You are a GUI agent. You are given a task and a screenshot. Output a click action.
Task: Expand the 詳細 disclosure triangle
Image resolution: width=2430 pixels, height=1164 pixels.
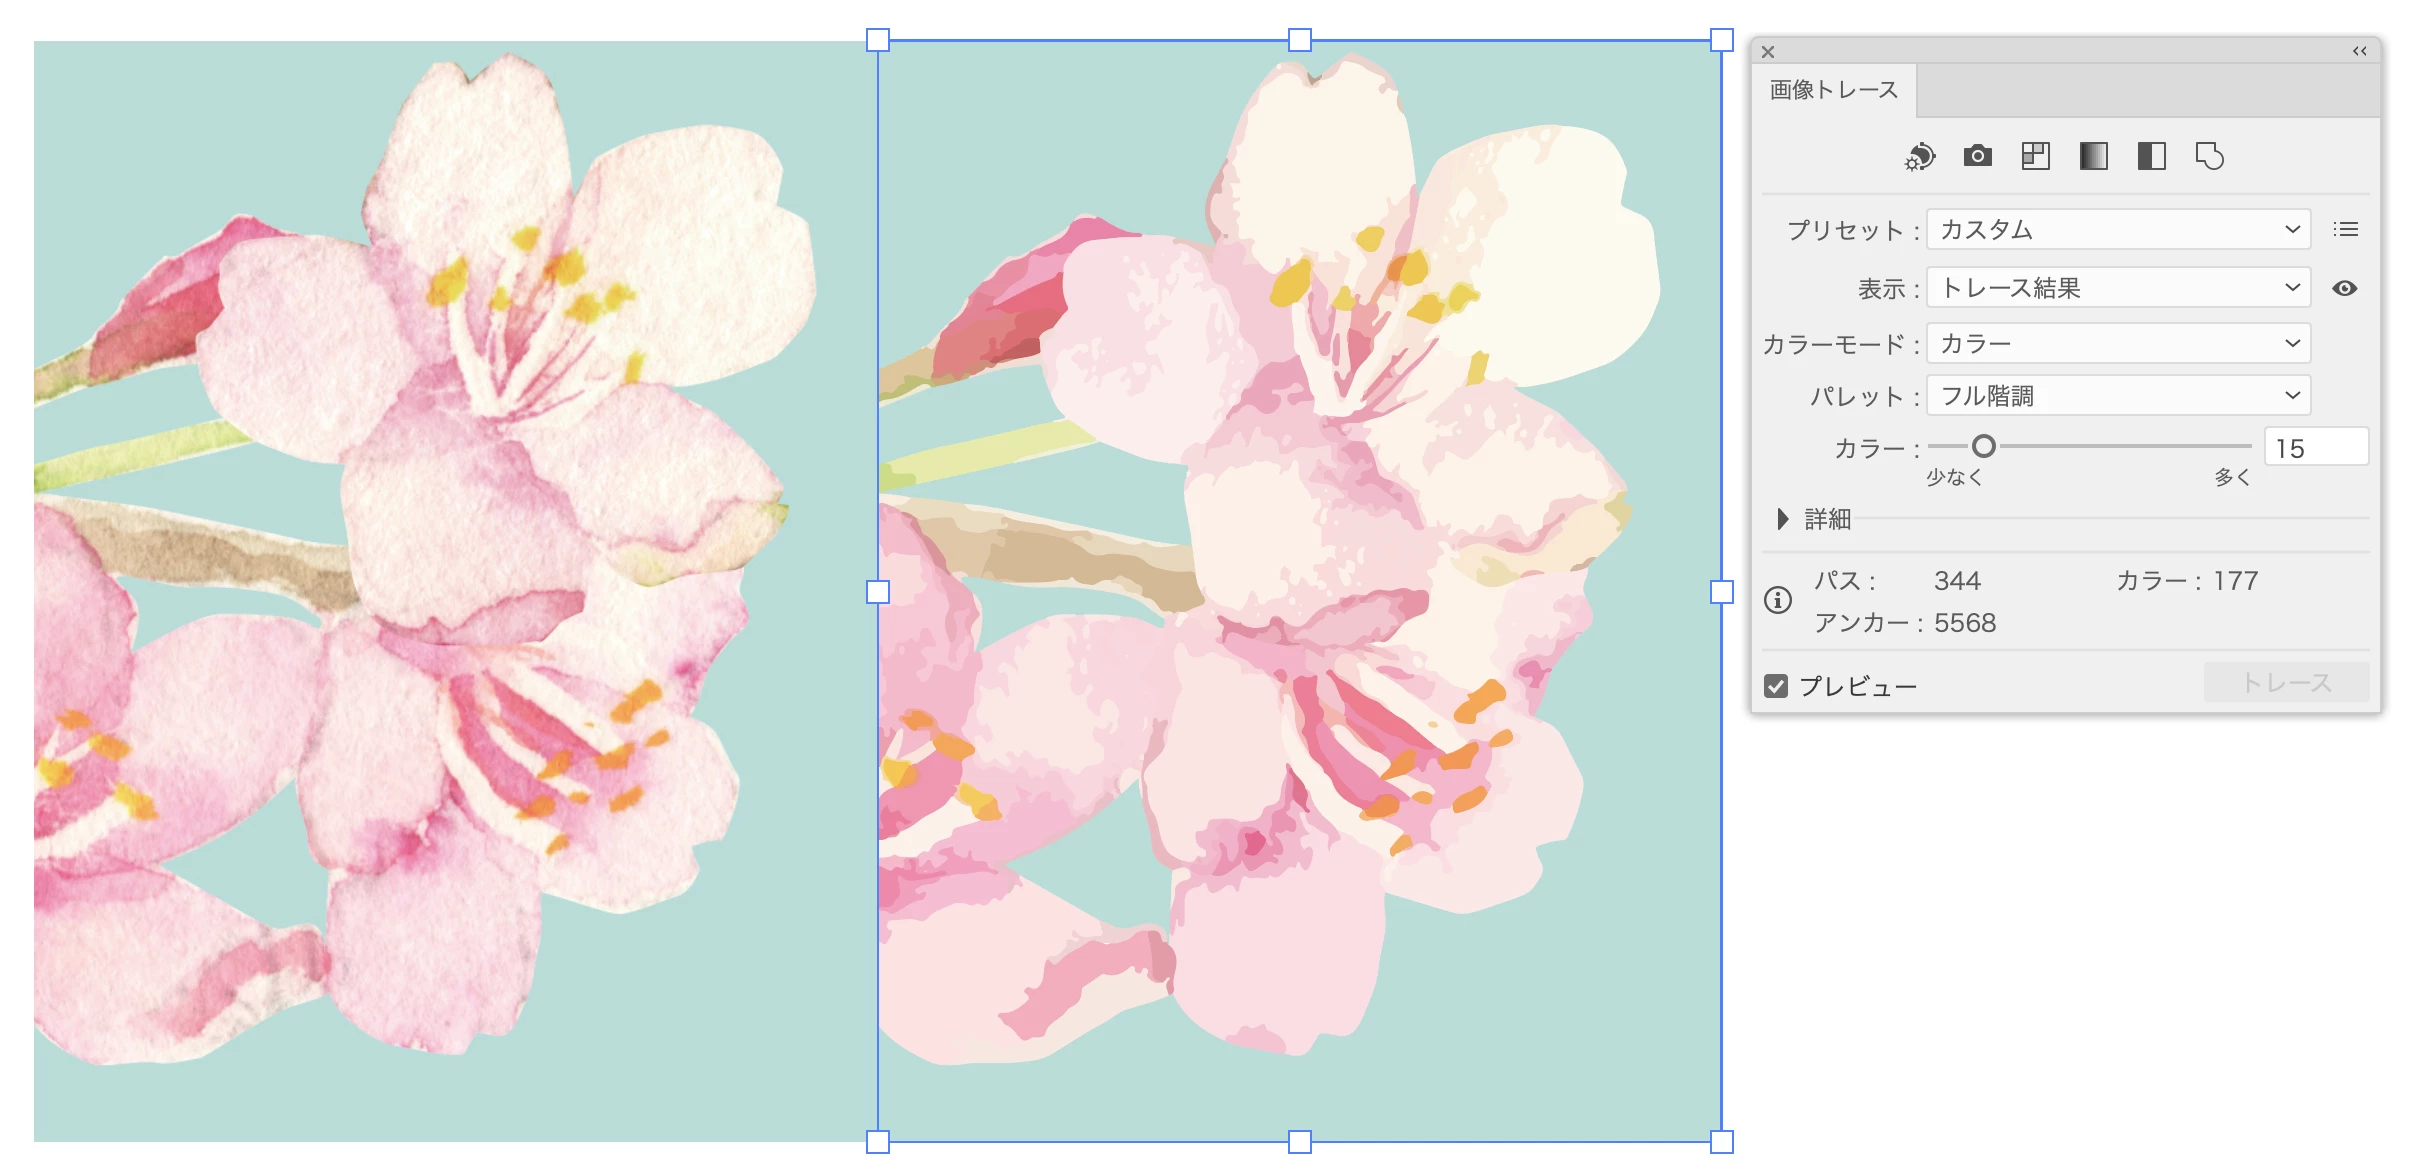(1782, 519)
